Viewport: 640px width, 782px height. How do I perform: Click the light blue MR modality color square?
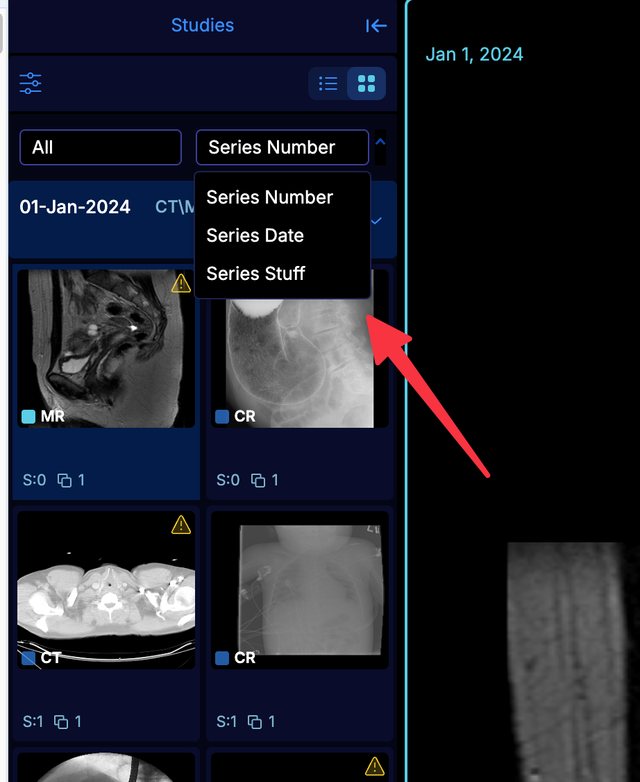coord(28,416)
